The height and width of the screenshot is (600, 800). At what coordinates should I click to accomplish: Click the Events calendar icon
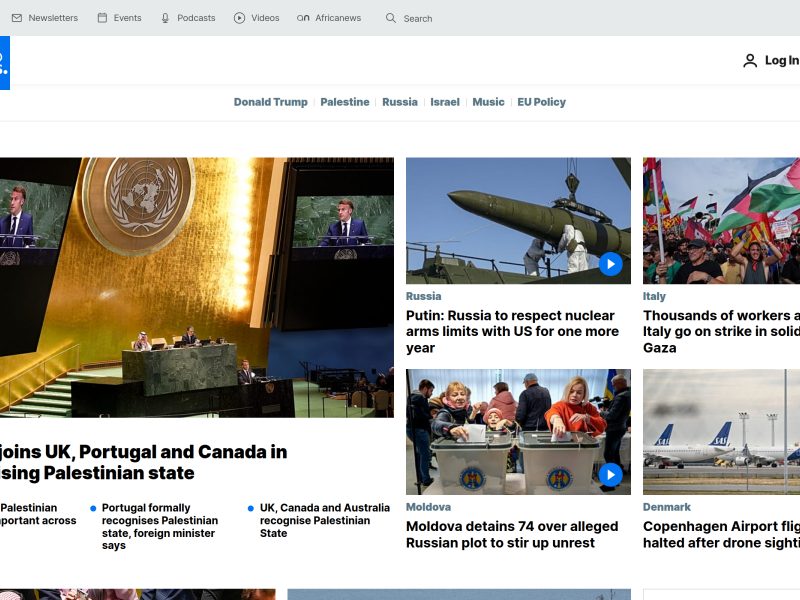(x=102, y=18)
